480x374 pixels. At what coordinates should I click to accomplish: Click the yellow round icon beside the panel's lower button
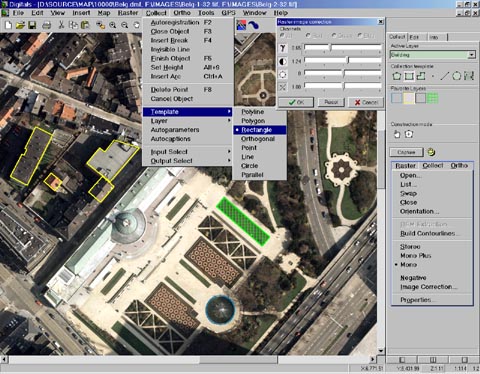coord(431,152)
